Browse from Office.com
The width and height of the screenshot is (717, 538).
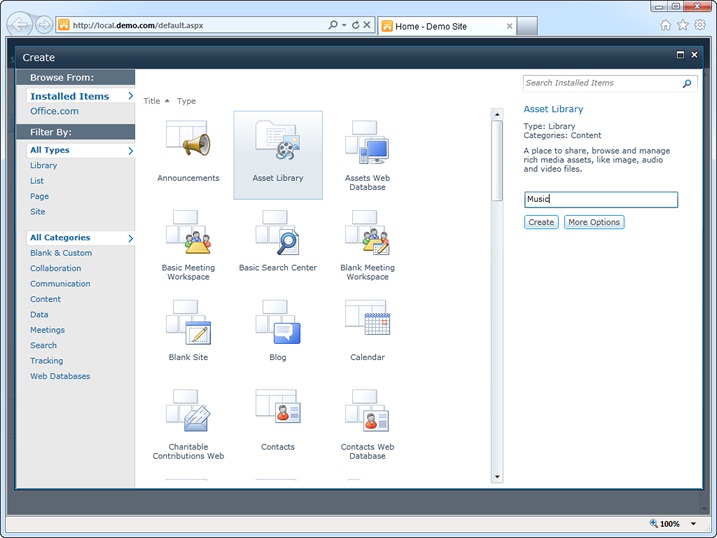[54, 111]
